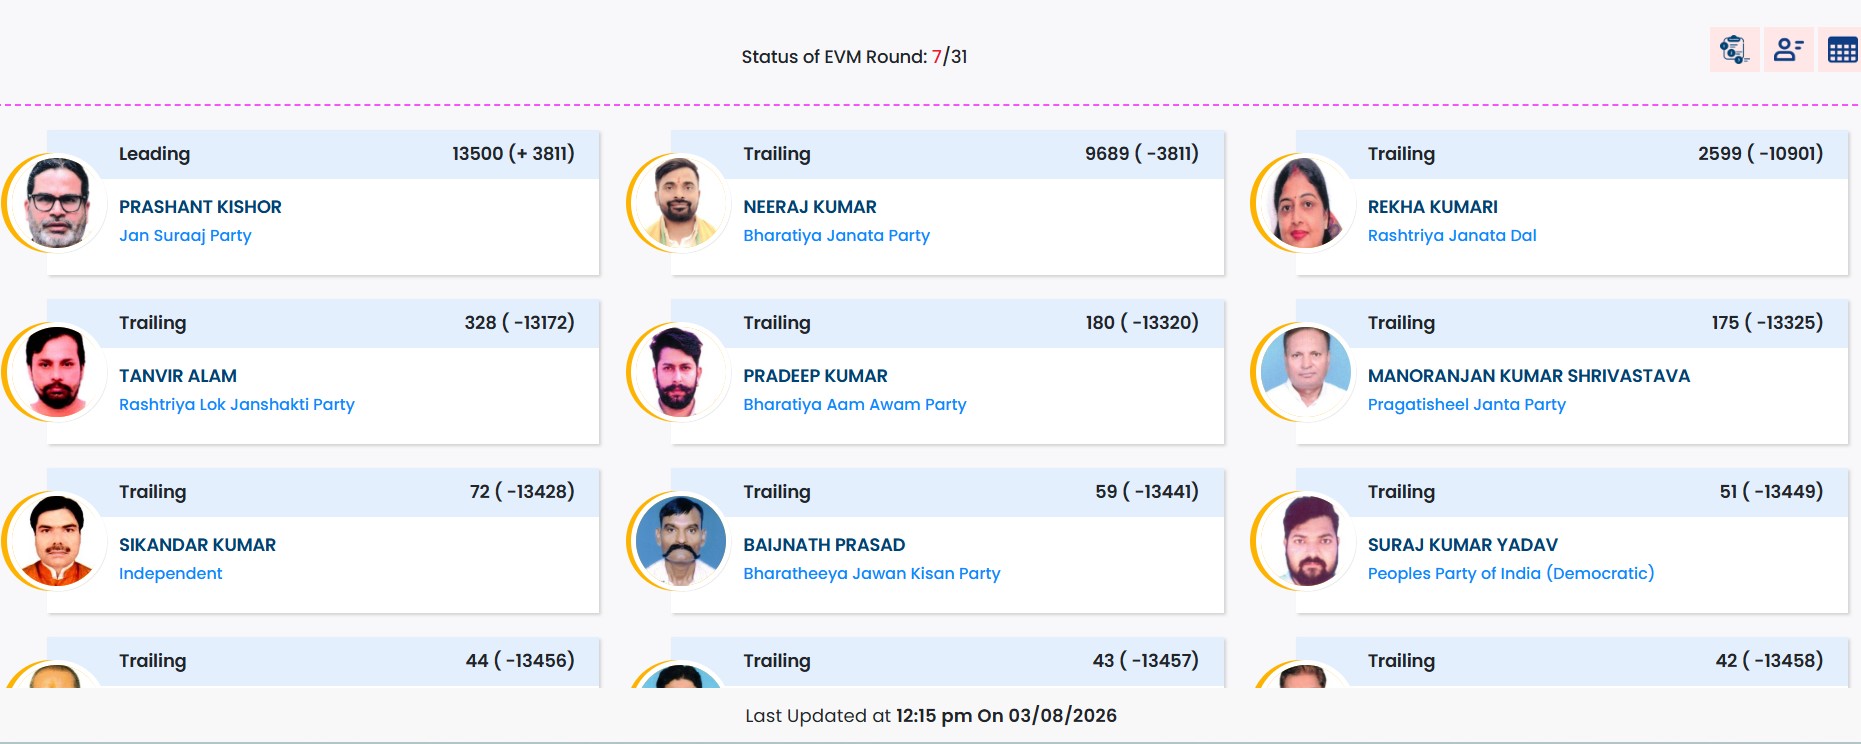Click the Status of EVM Round text
This screenshot has width=1861, height=744.
(854, 57)
